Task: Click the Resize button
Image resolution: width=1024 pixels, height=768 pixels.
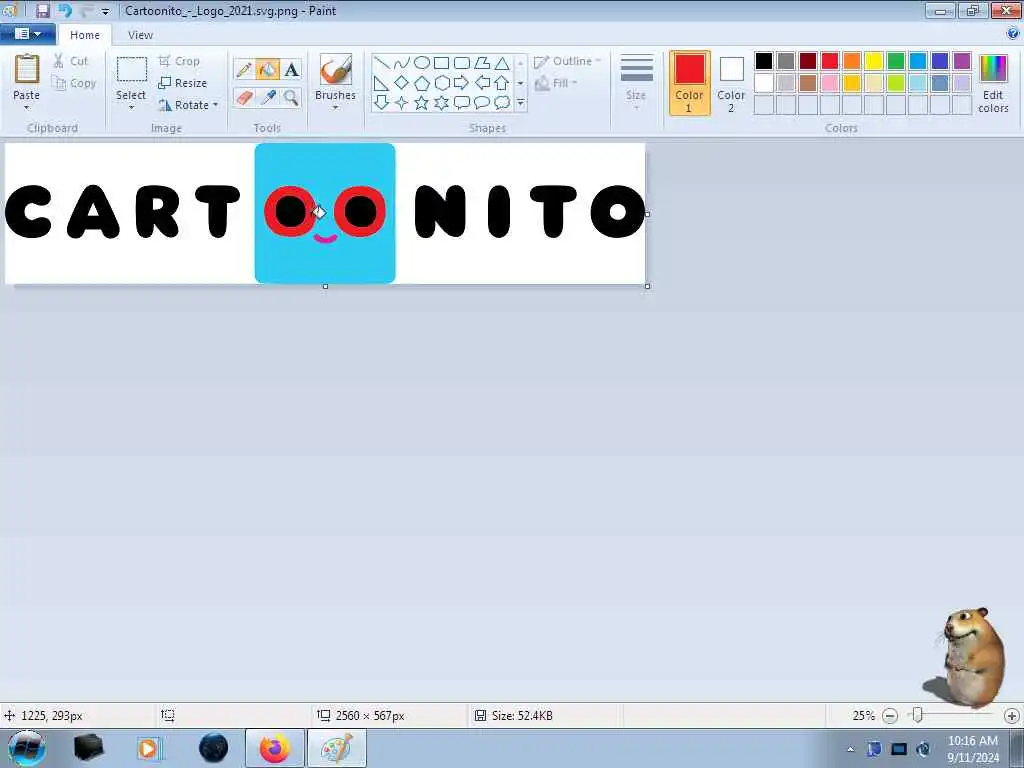Action: (183, 83)
